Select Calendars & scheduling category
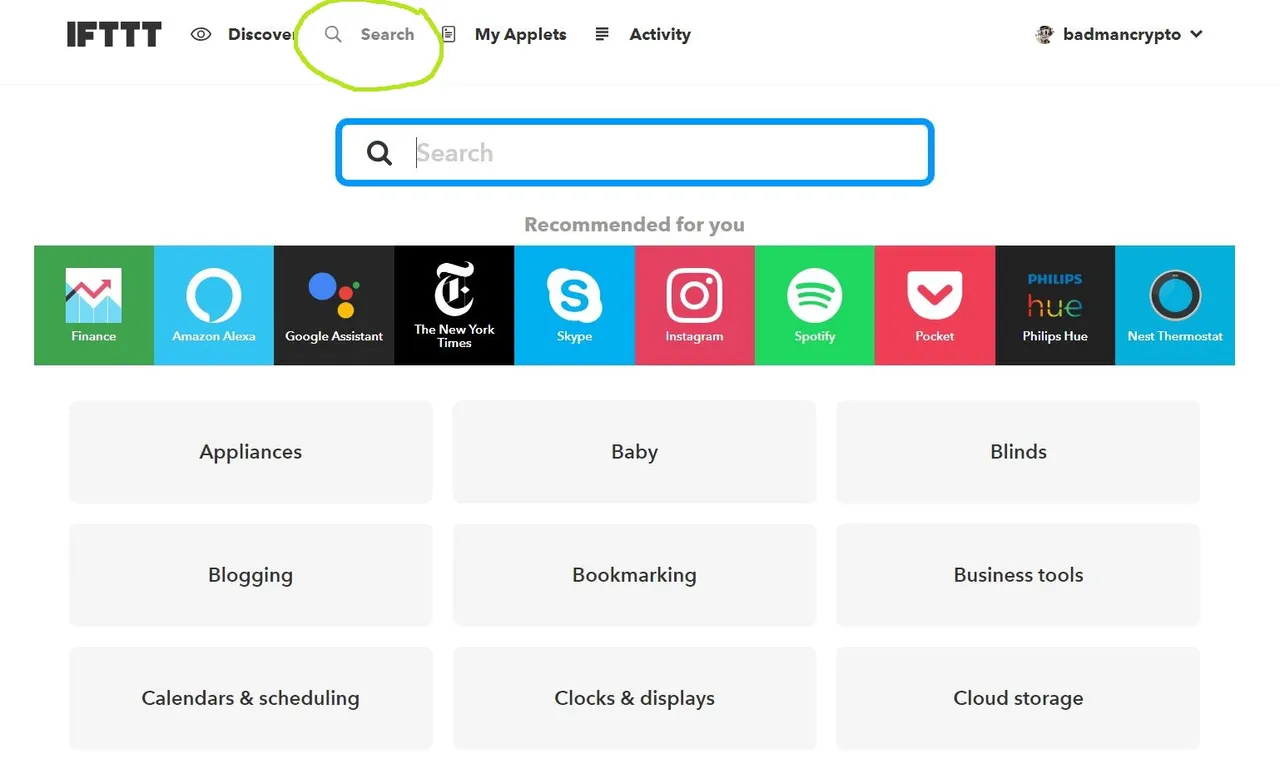Viewport: 1280px width, 759px height. (250, 698)
